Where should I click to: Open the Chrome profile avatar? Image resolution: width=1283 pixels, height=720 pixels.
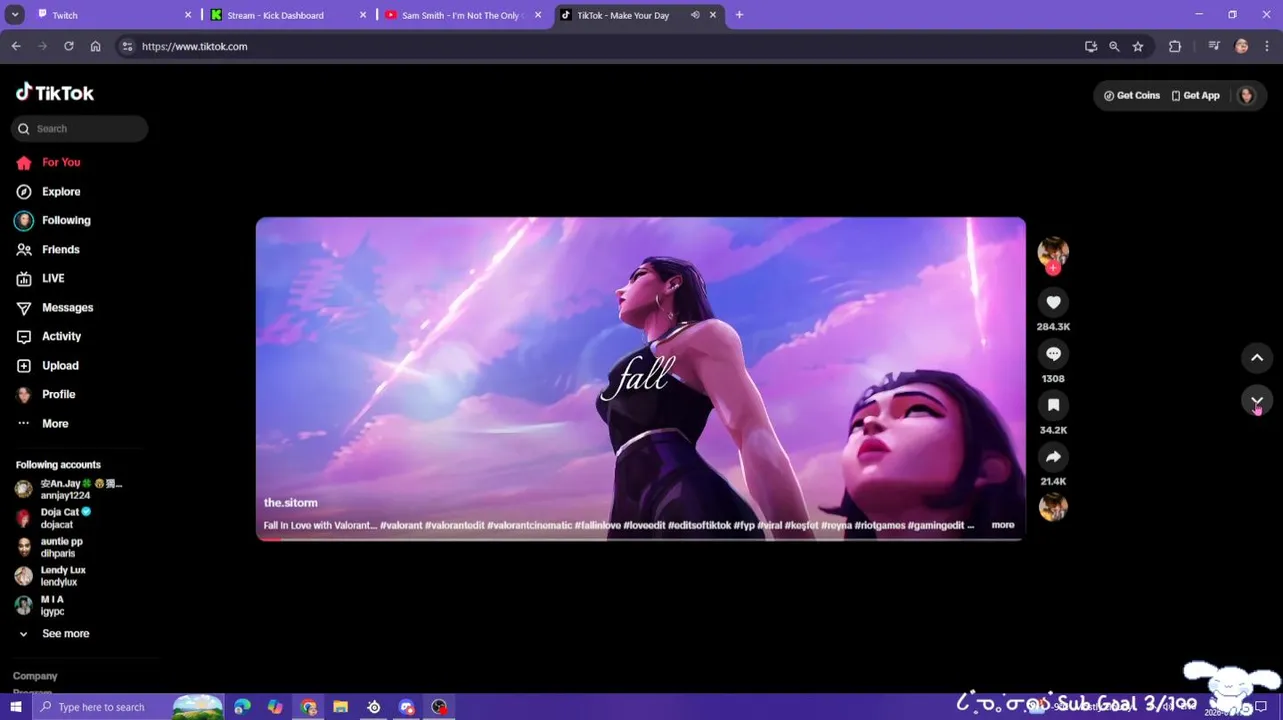pyautogui.click(x=1242, y=46)
